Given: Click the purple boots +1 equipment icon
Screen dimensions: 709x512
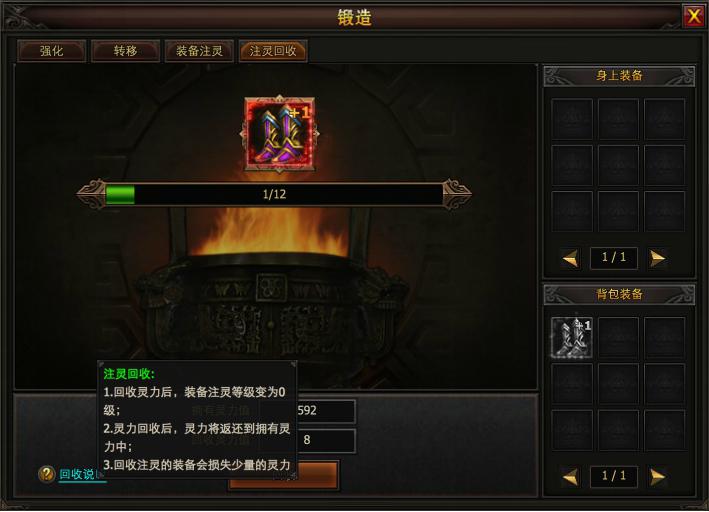Looking at the screenshot, I should [279, 134].
